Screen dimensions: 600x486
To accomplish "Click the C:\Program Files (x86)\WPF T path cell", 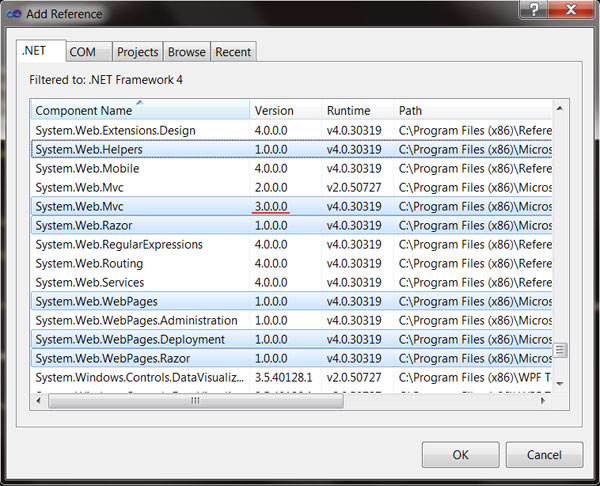I will coord(475,377).
